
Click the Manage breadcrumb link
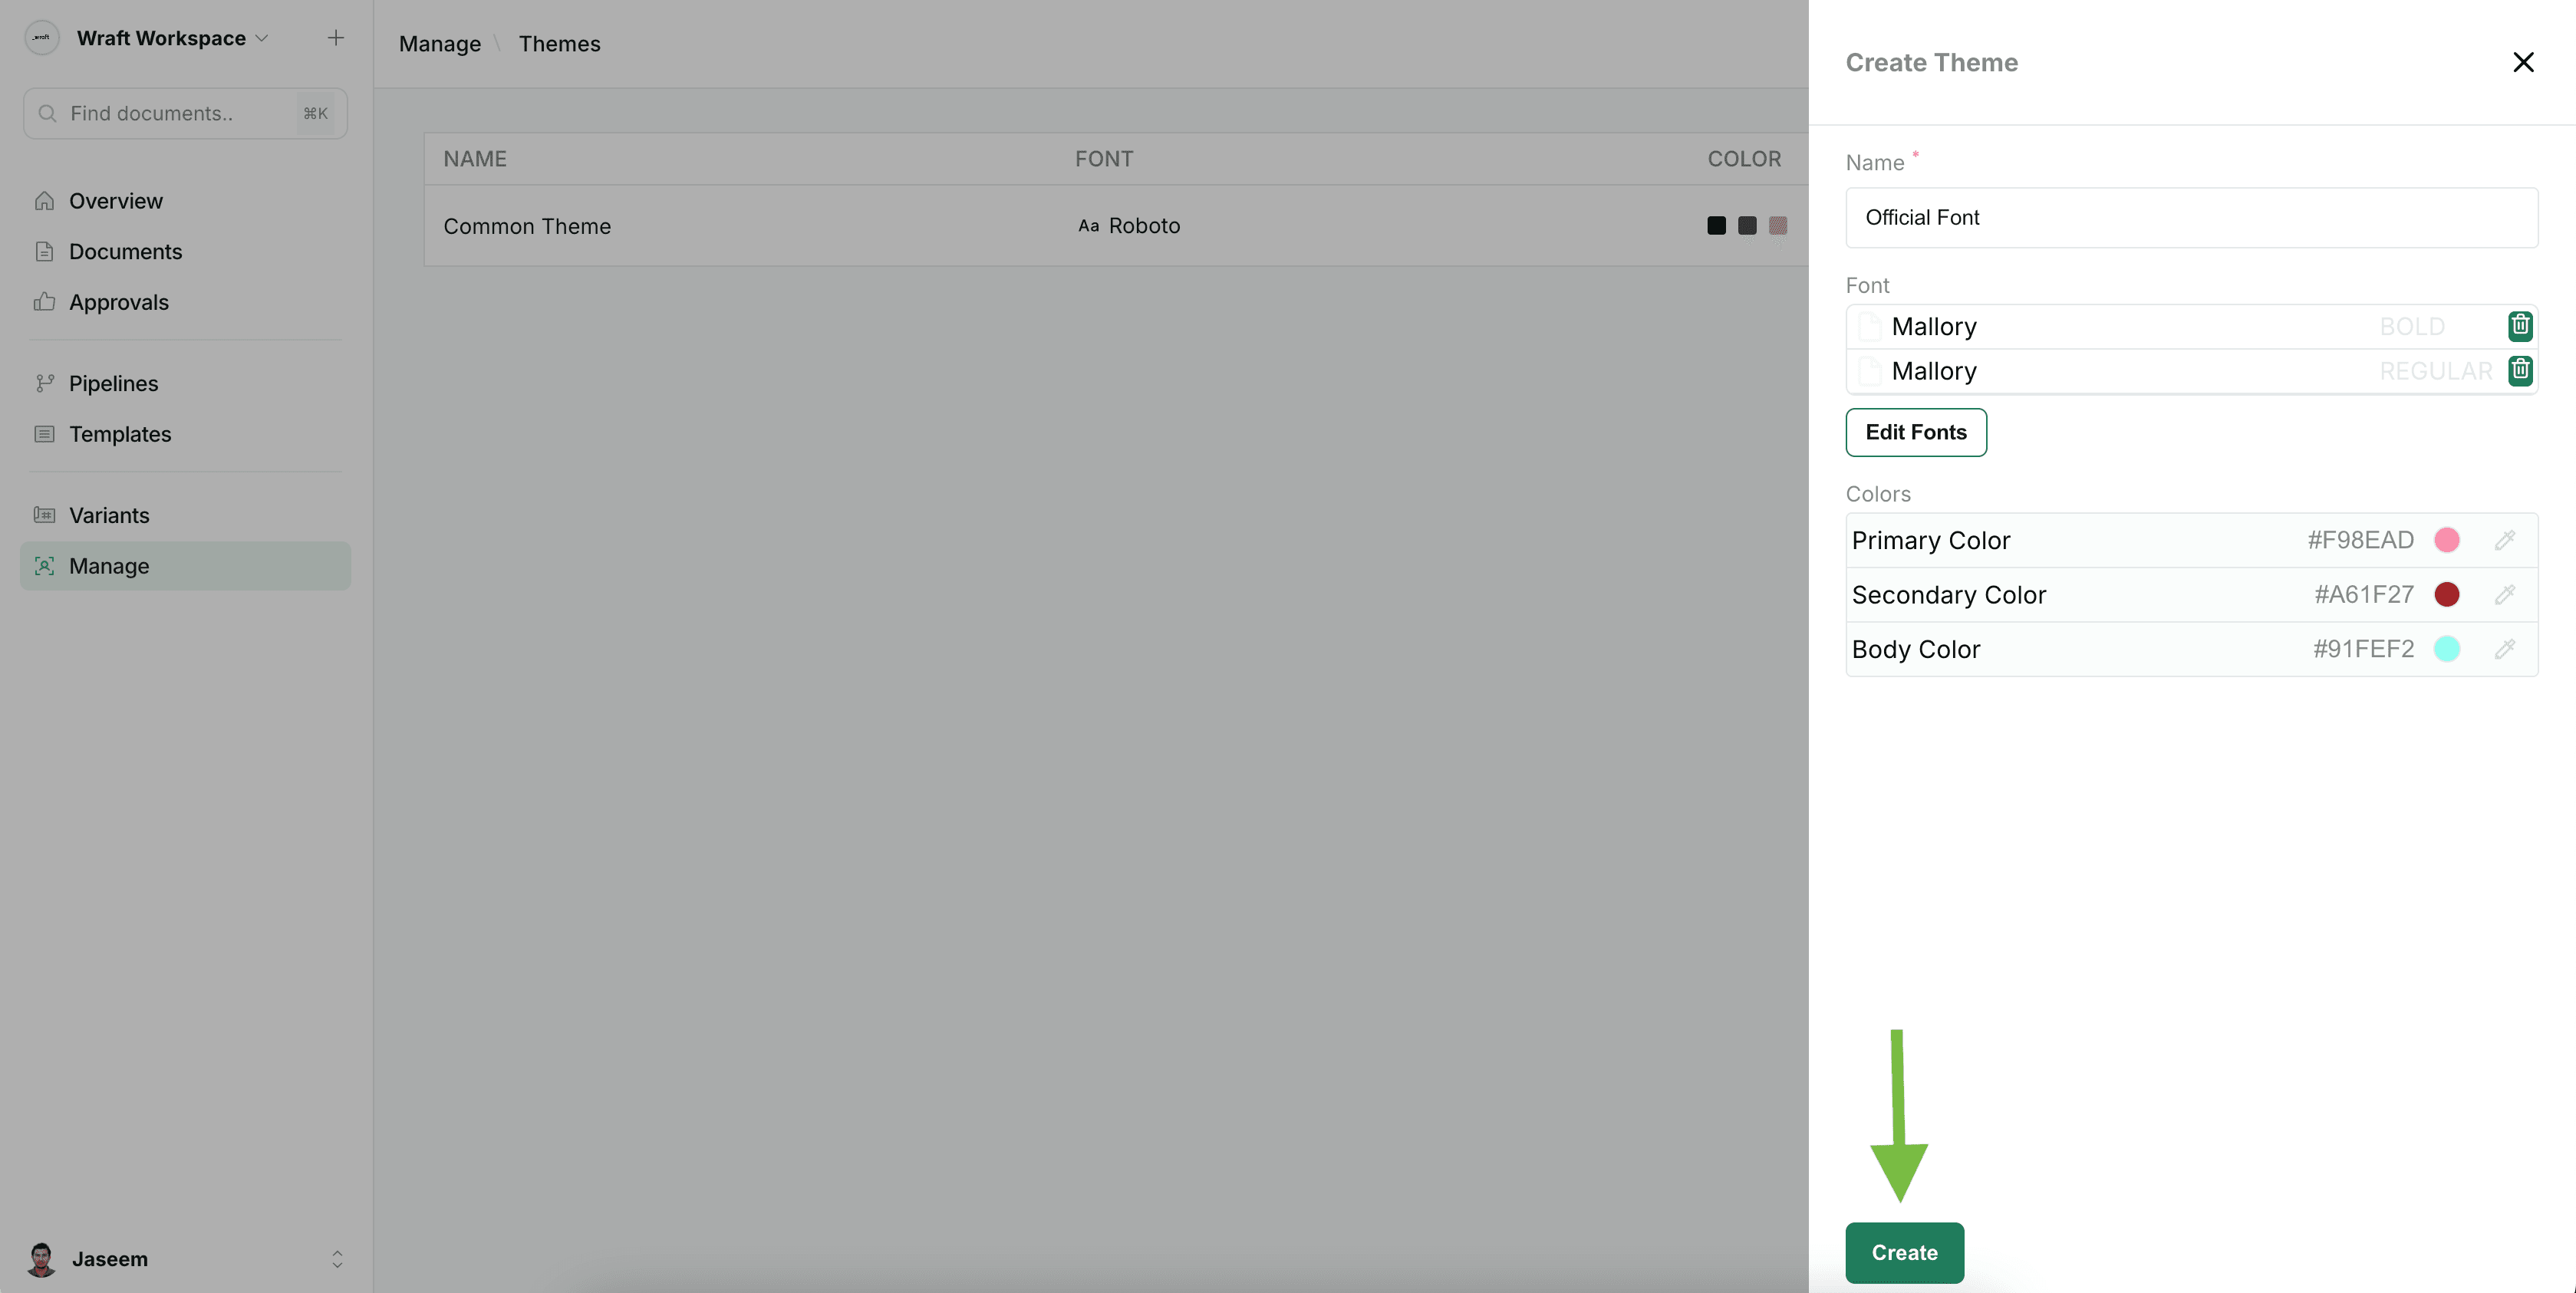point(440,44)
